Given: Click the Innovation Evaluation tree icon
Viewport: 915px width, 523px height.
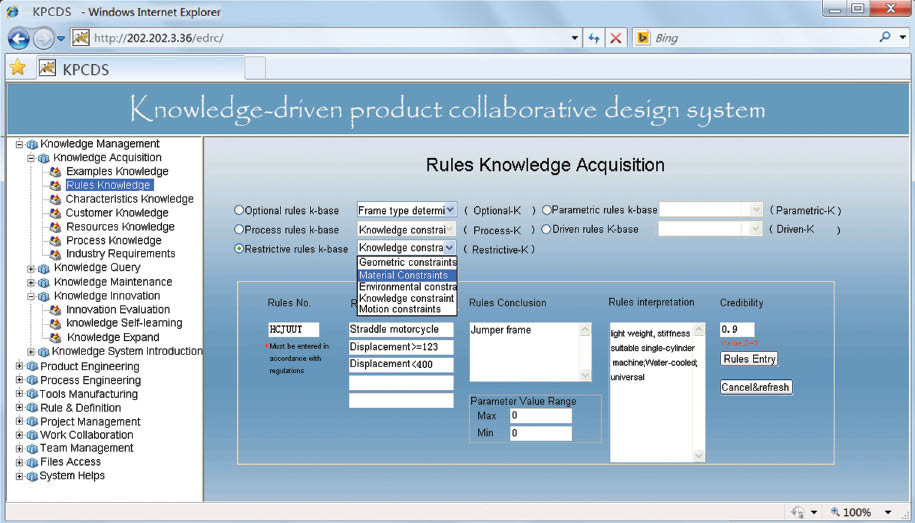Looking at the screenshot, I should point(56,310).
